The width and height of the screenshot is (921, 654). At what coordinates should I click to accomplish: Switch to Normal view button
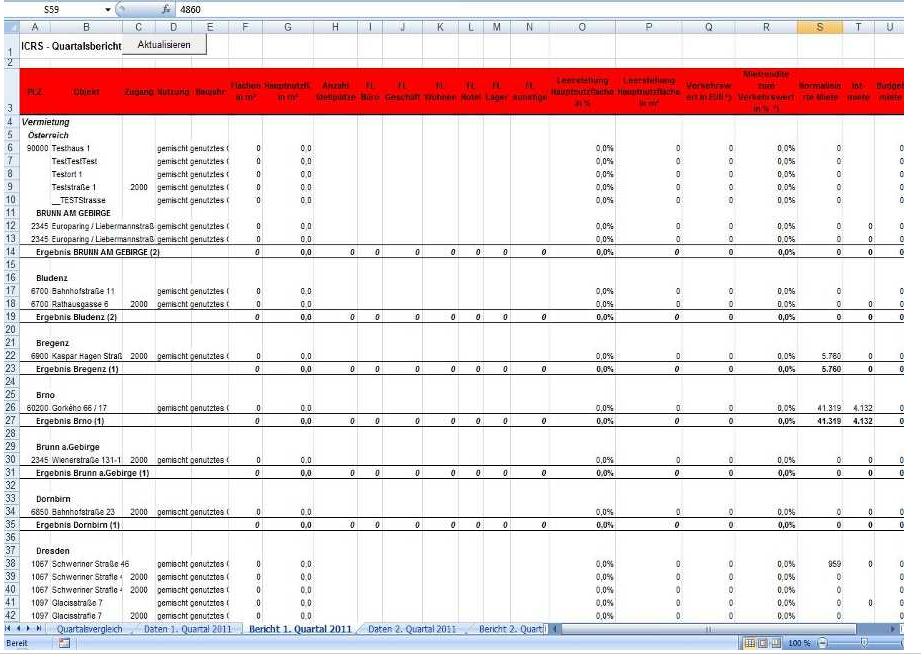click(x=750, y=643)
